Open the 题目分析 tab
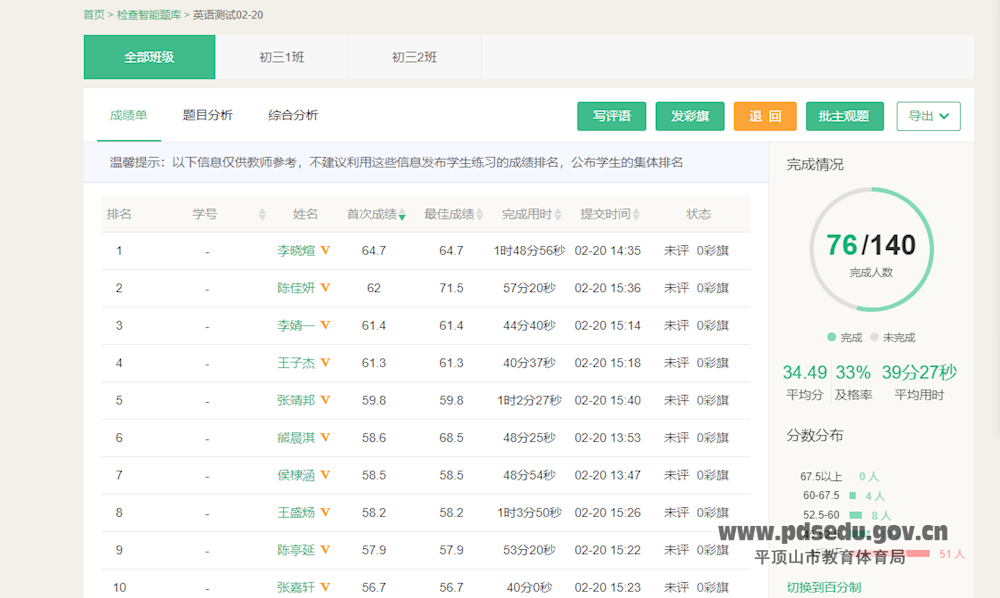The width and height of the screenshot is (1000, 598). 207,115
